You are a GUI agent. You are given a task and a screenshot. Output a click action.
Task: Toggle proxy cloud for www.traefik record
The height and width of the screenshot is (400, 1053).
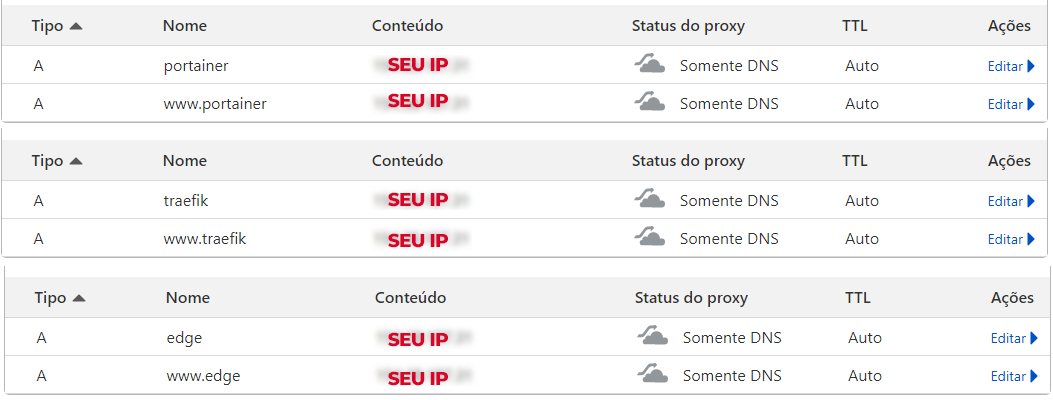coord(650,238)
